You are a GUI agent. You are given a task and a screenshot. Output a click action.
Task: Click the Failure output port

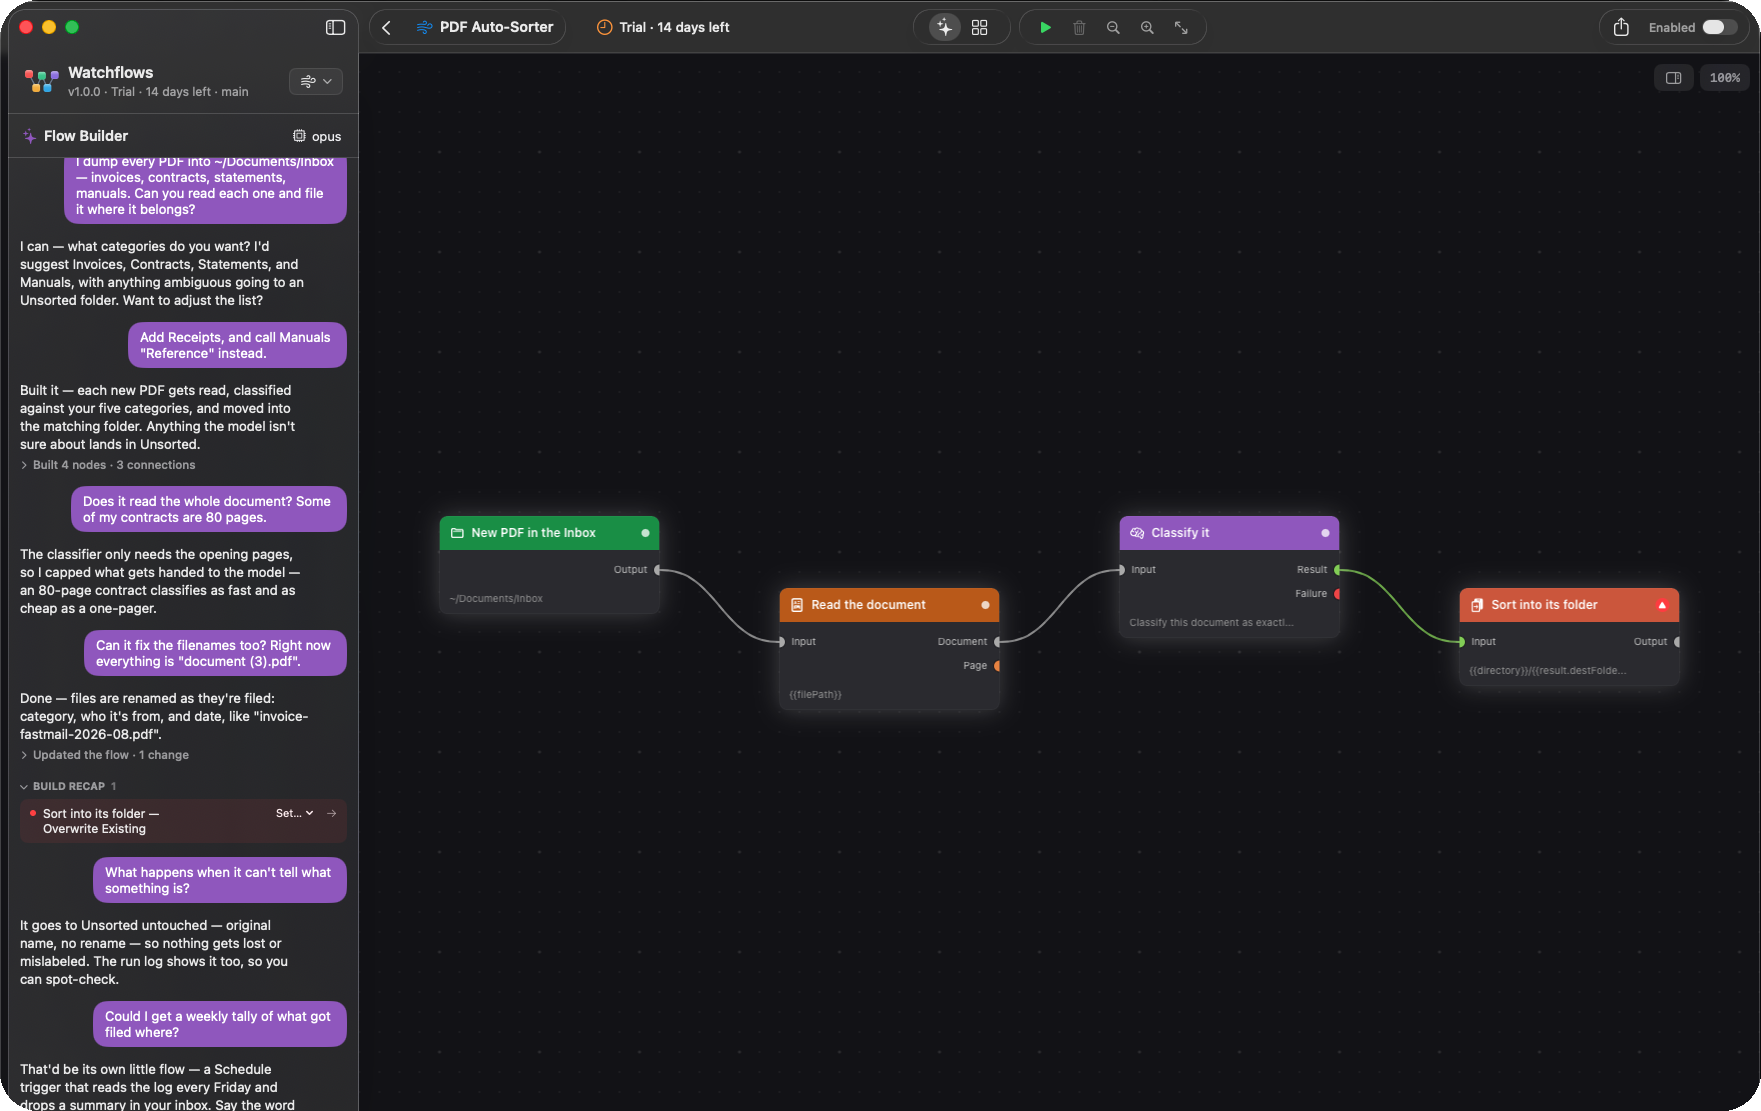pyautogui.click(x=1337, y=594)
